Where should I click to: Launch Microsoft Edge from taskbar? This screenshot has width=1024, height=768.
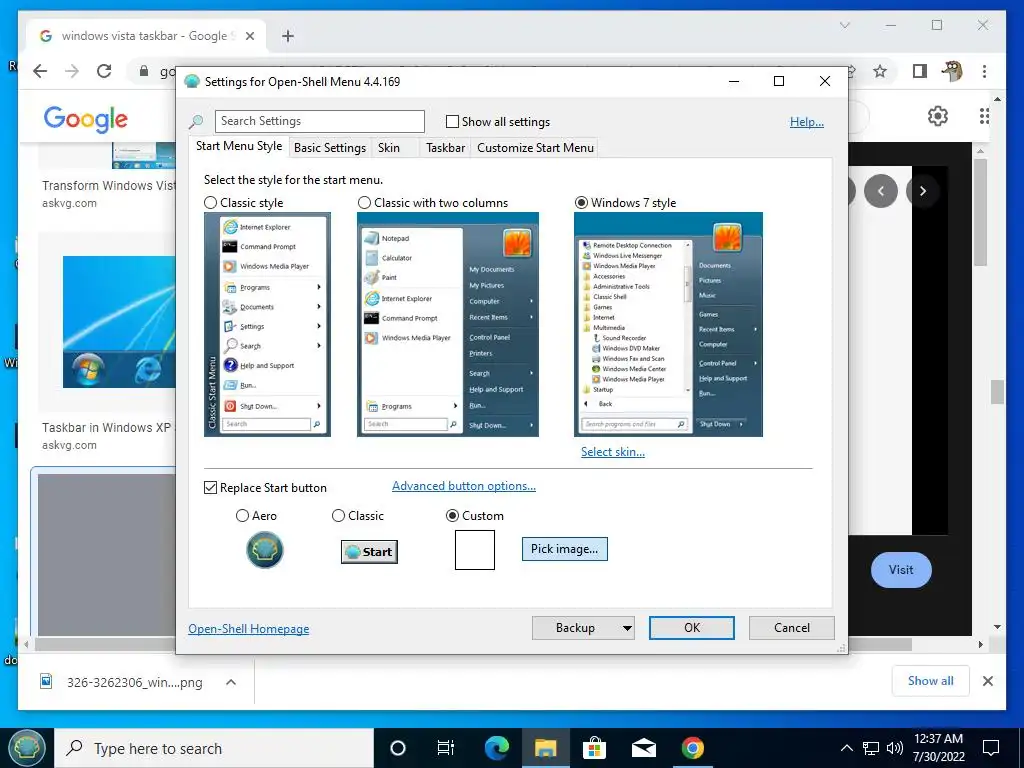[x=496, y=748]
